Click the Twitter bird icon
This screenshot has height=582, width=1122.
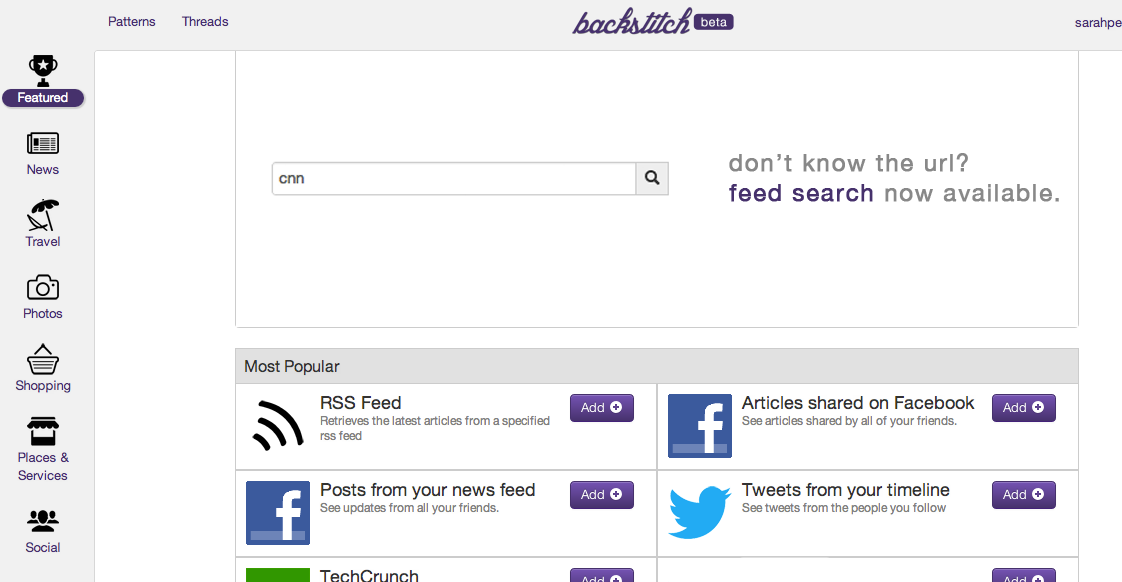coord(699,512)
